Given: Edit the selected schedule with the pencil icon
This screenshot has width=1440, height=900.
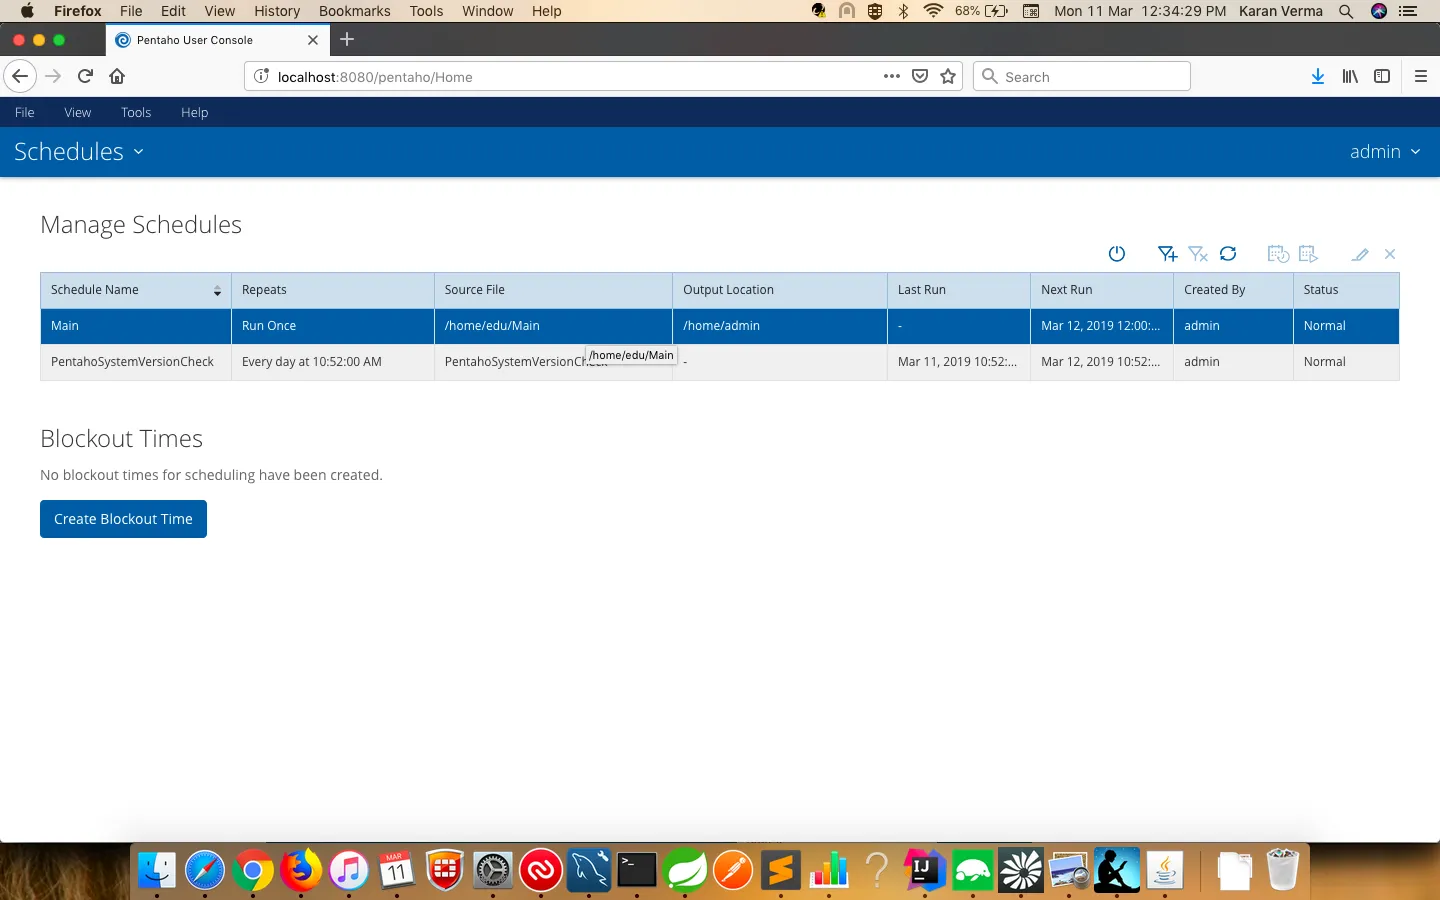Looking at the screenshot, I should coord(1360,254).
